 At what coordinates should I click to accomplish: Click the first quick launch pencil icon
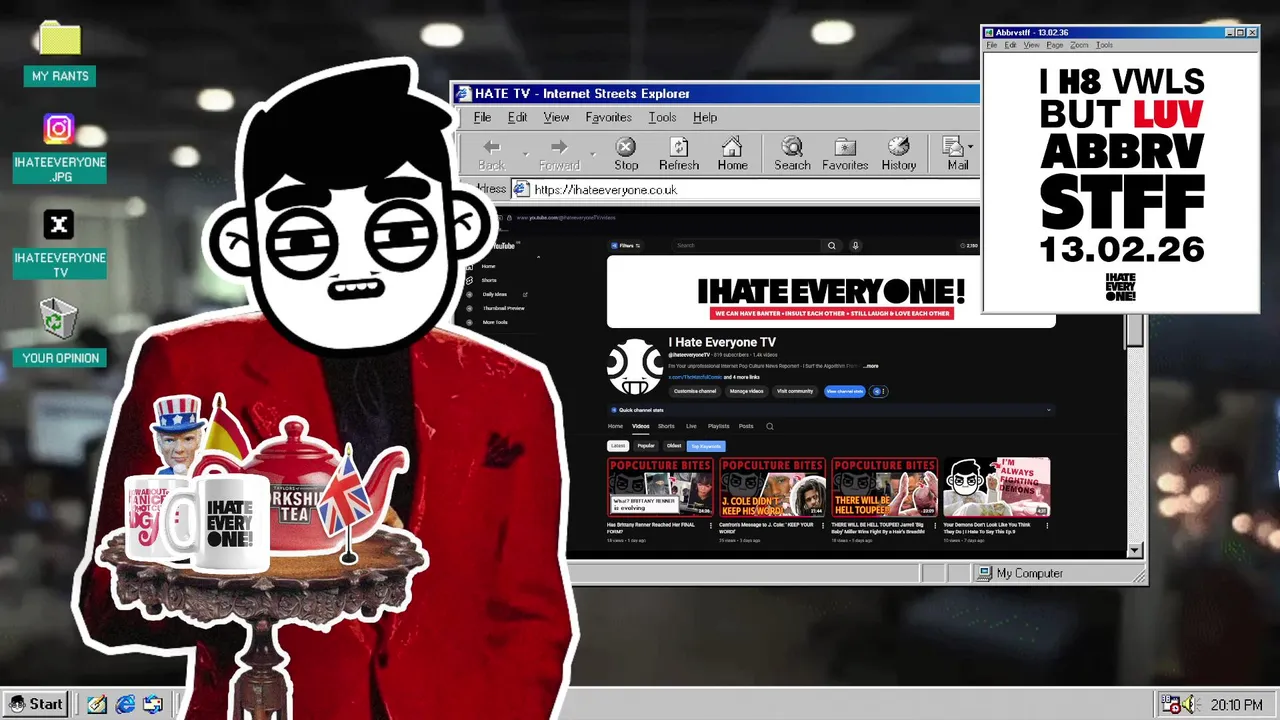tap(96, 704)
